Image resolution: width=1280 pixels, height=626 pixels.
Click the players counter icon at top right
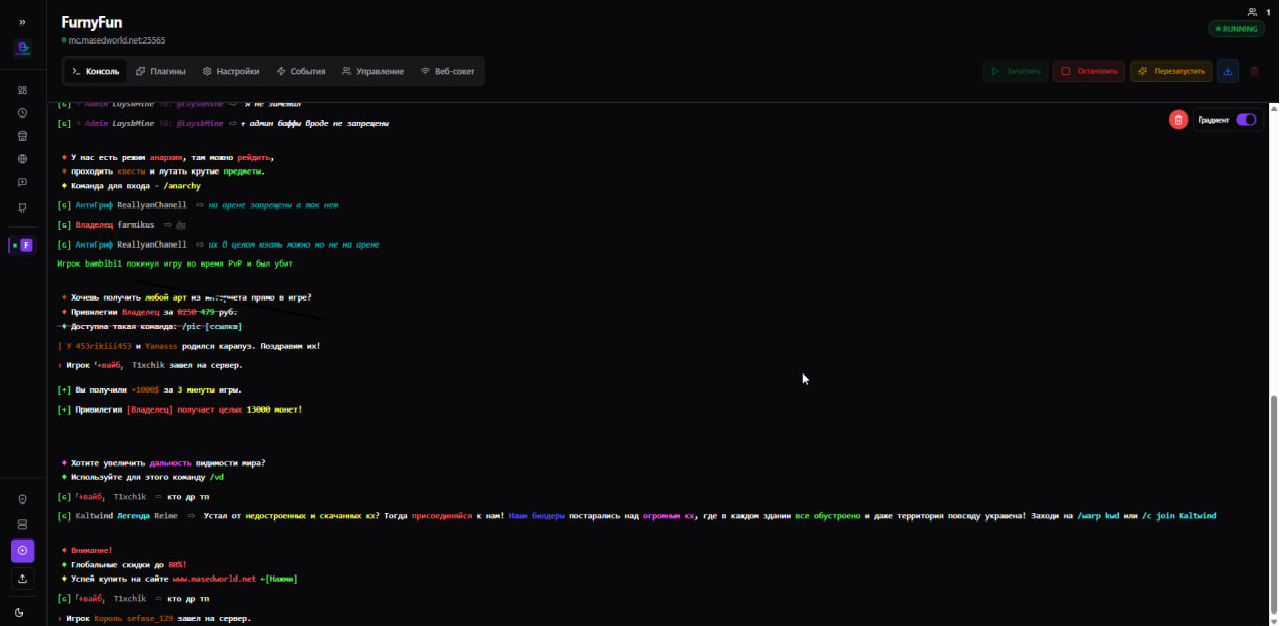1252,11
